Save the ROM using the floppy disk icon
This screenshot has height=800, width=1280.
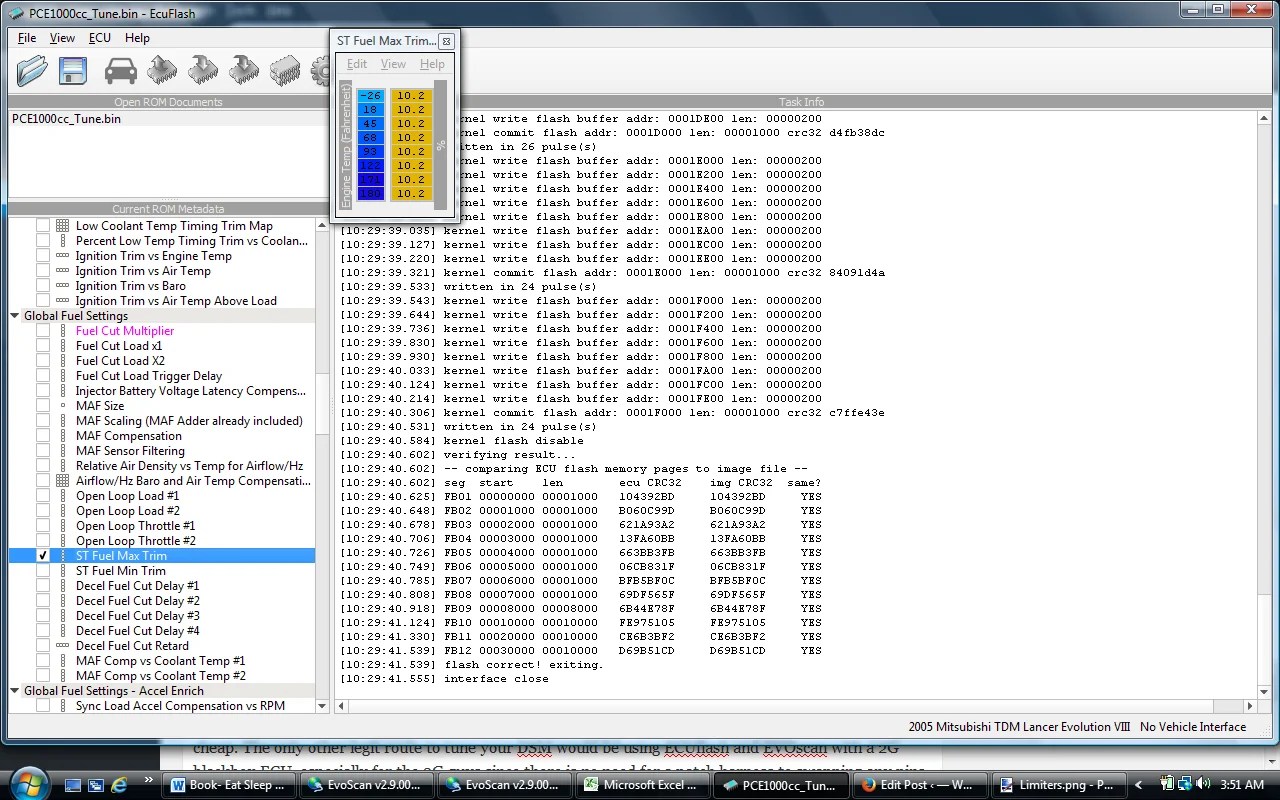[x=73, y=70]
